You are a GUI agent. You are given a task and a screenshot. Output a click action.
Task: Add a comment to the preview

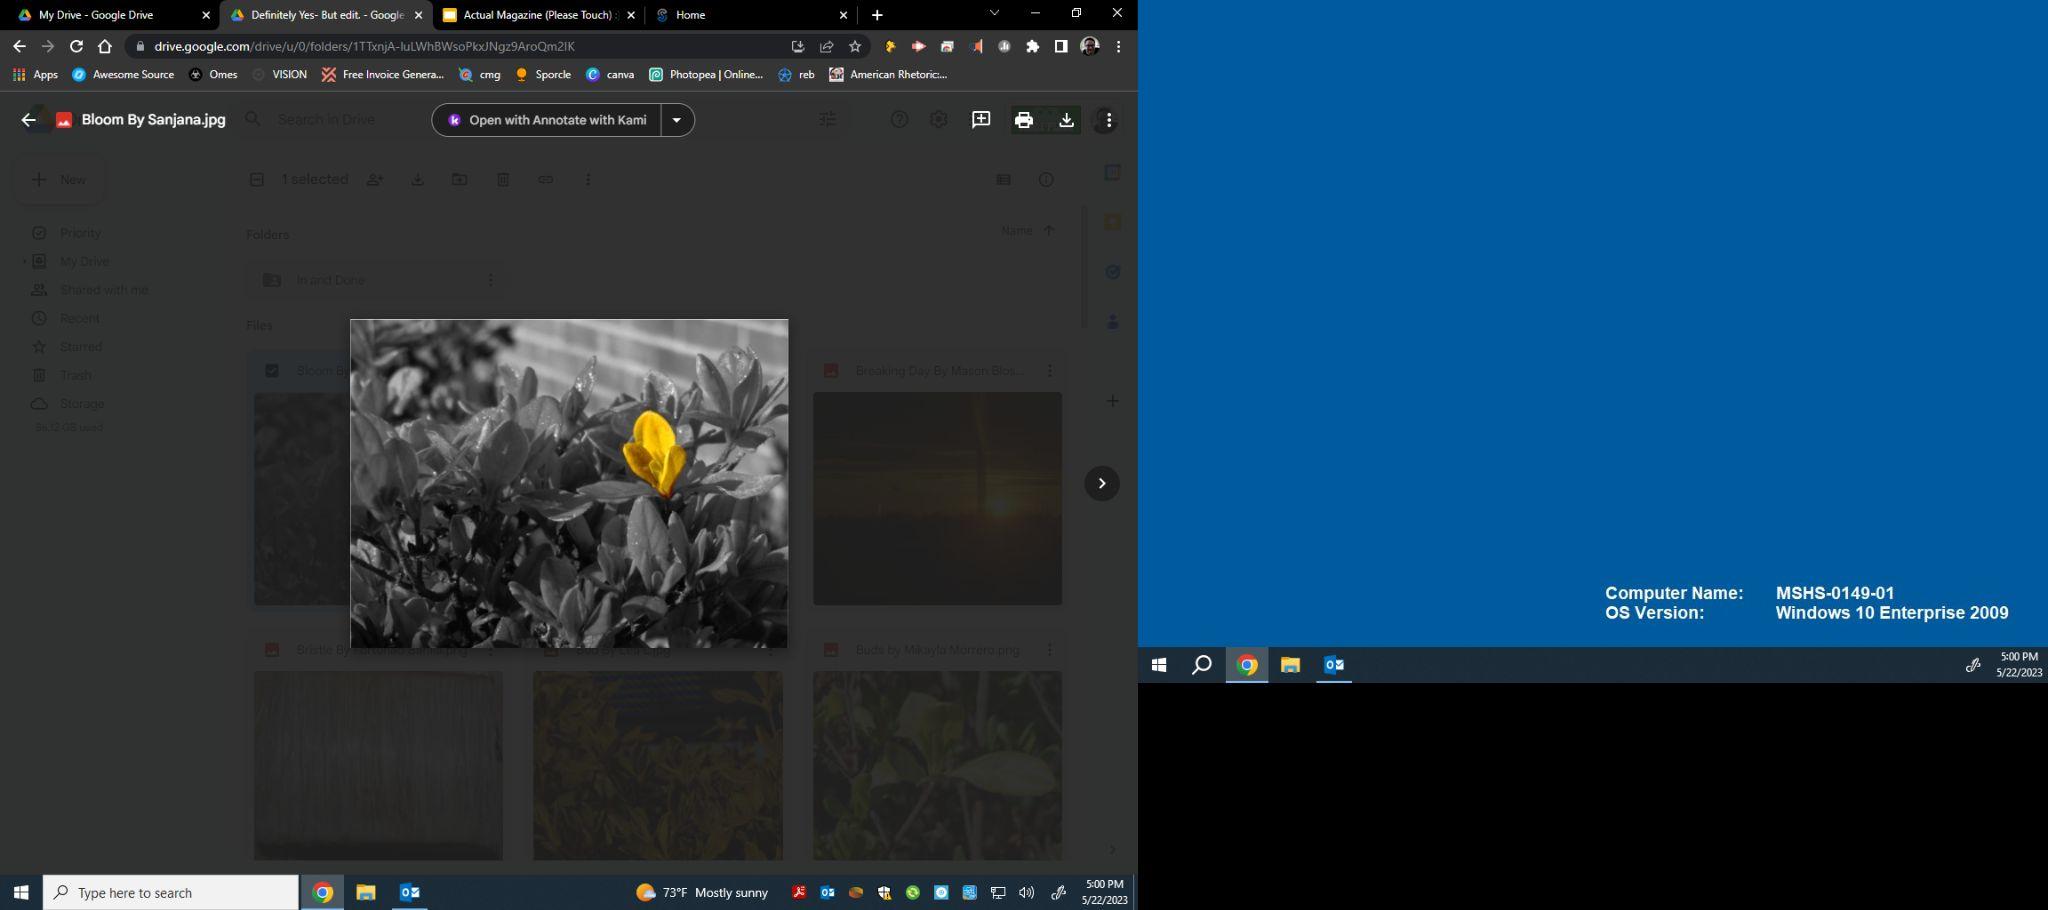click(981, 120)
